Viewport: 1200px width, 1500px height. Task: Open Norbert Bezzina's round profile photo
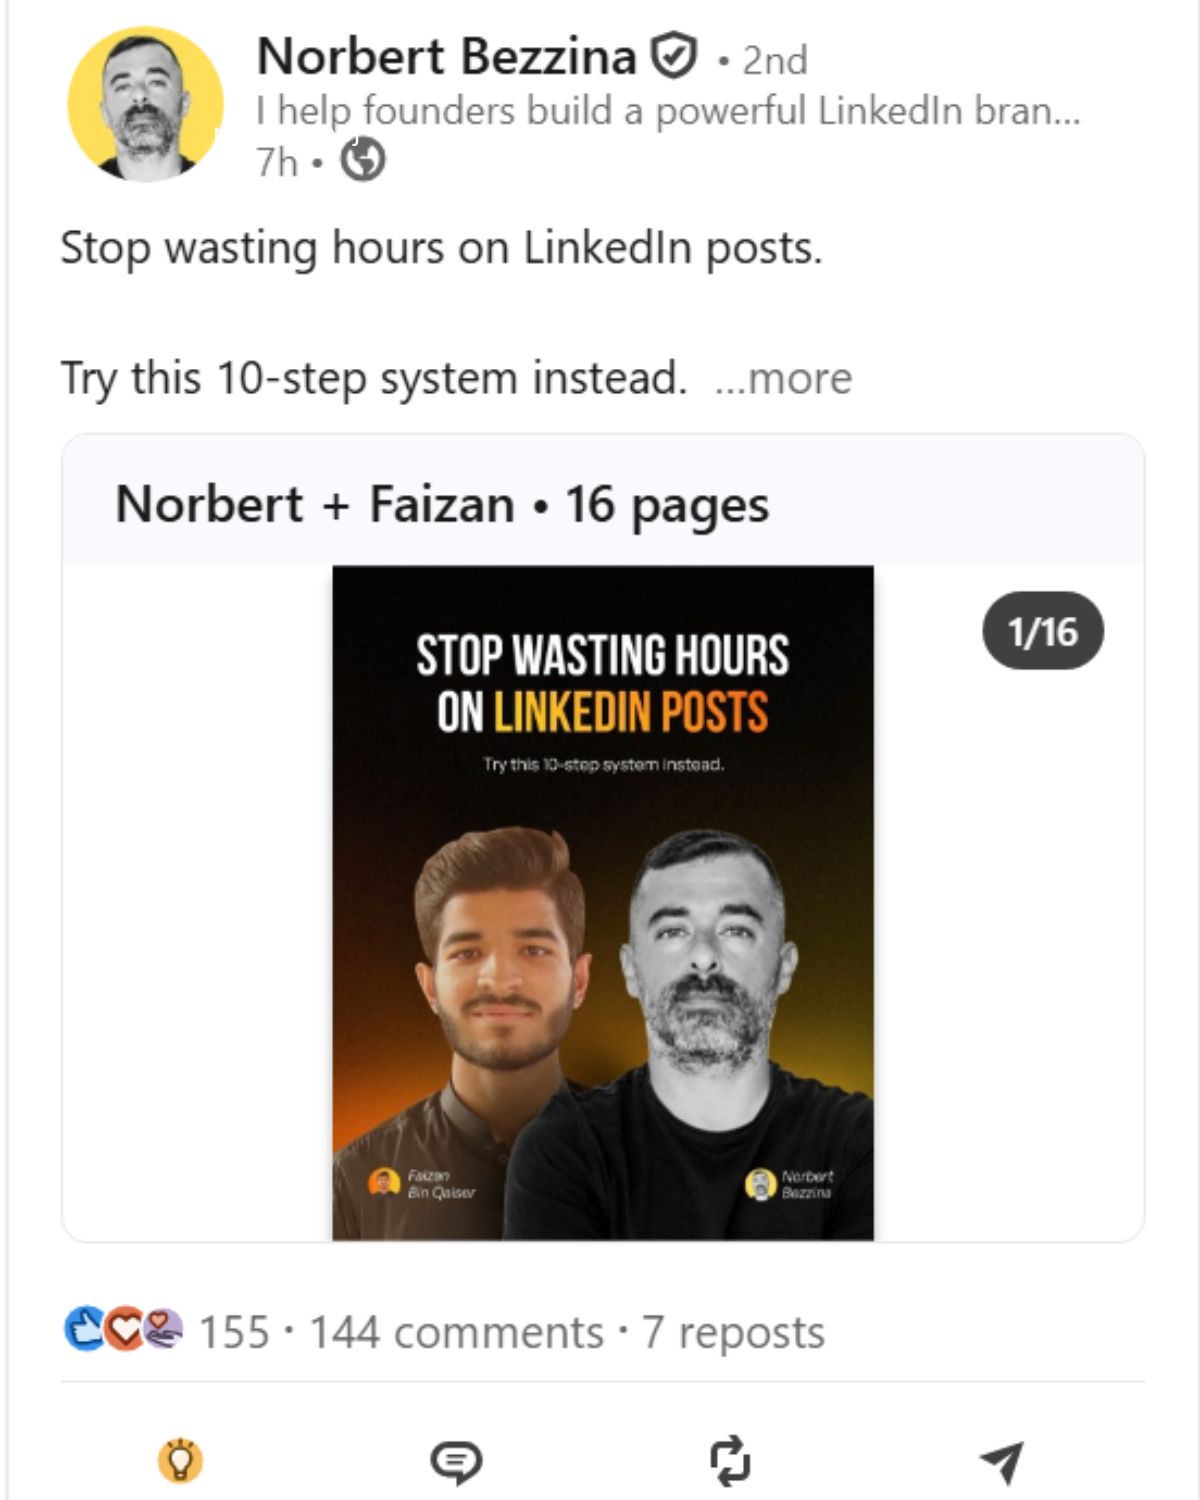[x=146, y=104]
